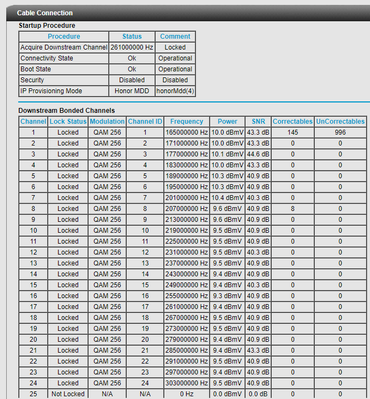The width and height of the screenshot is (370, 399).
Task: Select the 261000000 Hz cell in channel 17 row
Action: 187,307
